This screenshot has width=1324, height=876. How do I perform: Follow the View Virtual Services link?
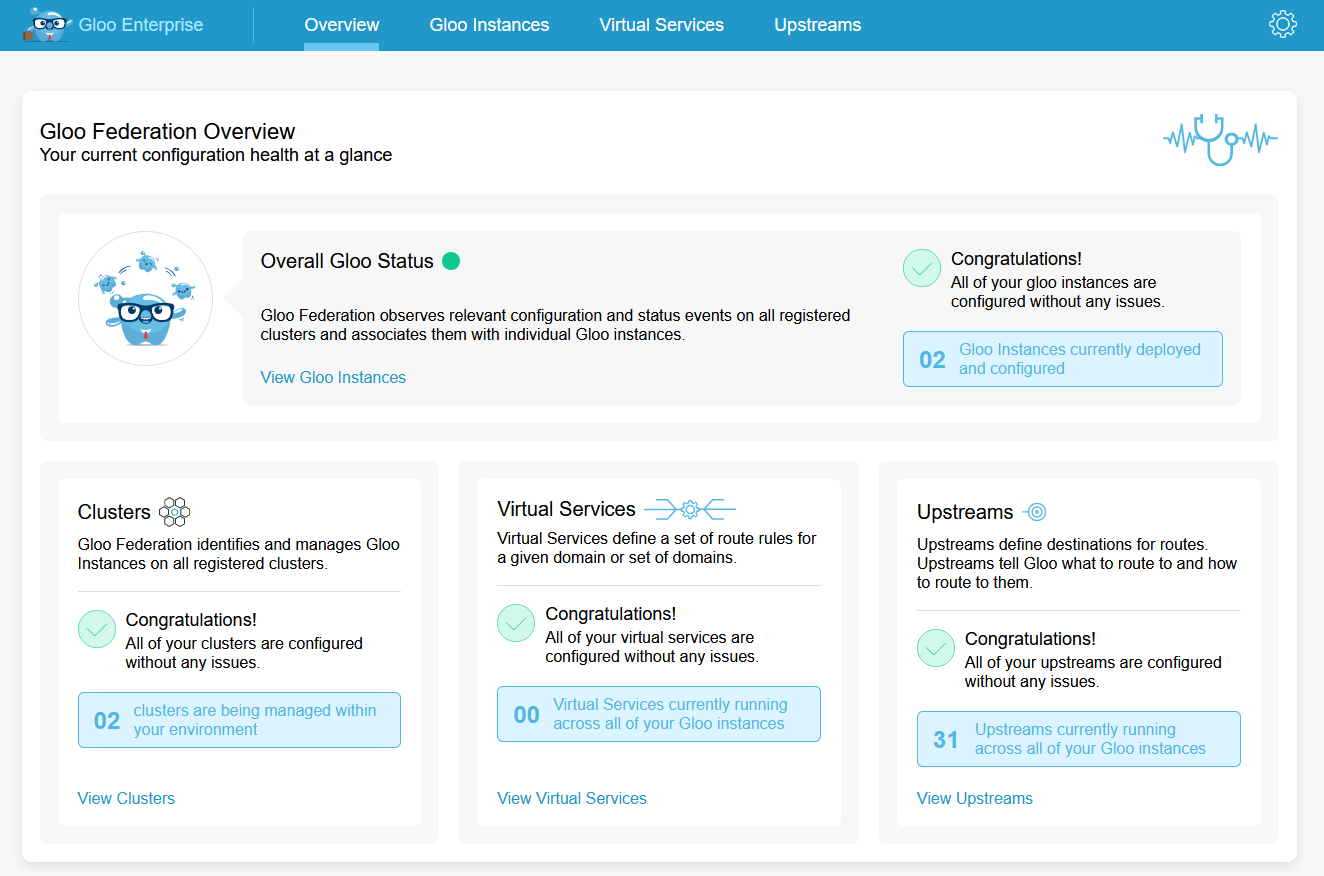coord(572,798)
